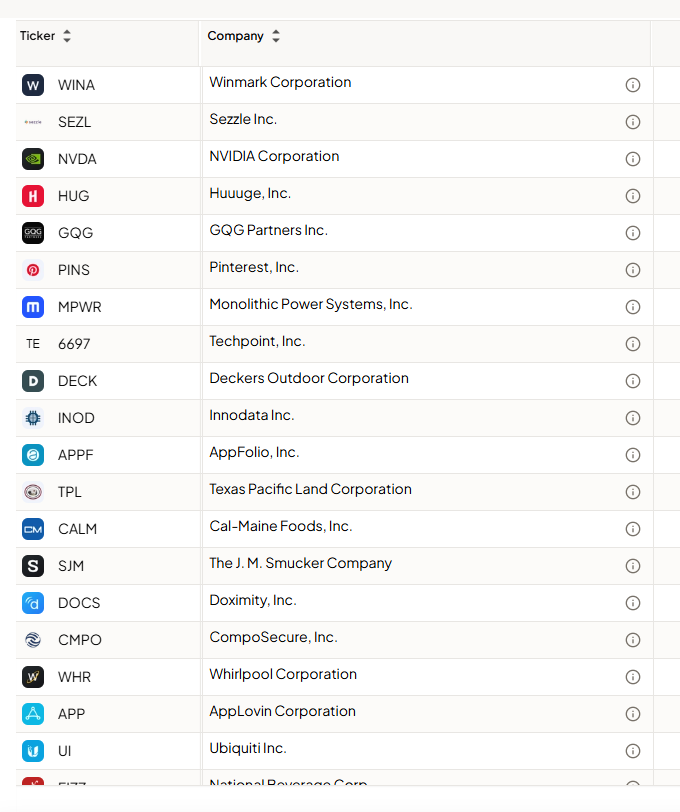Viewport: 680px width, 812px height.
Task: Select the TPL ticker text
Action: pyautogui.click(x=70, y=492)
